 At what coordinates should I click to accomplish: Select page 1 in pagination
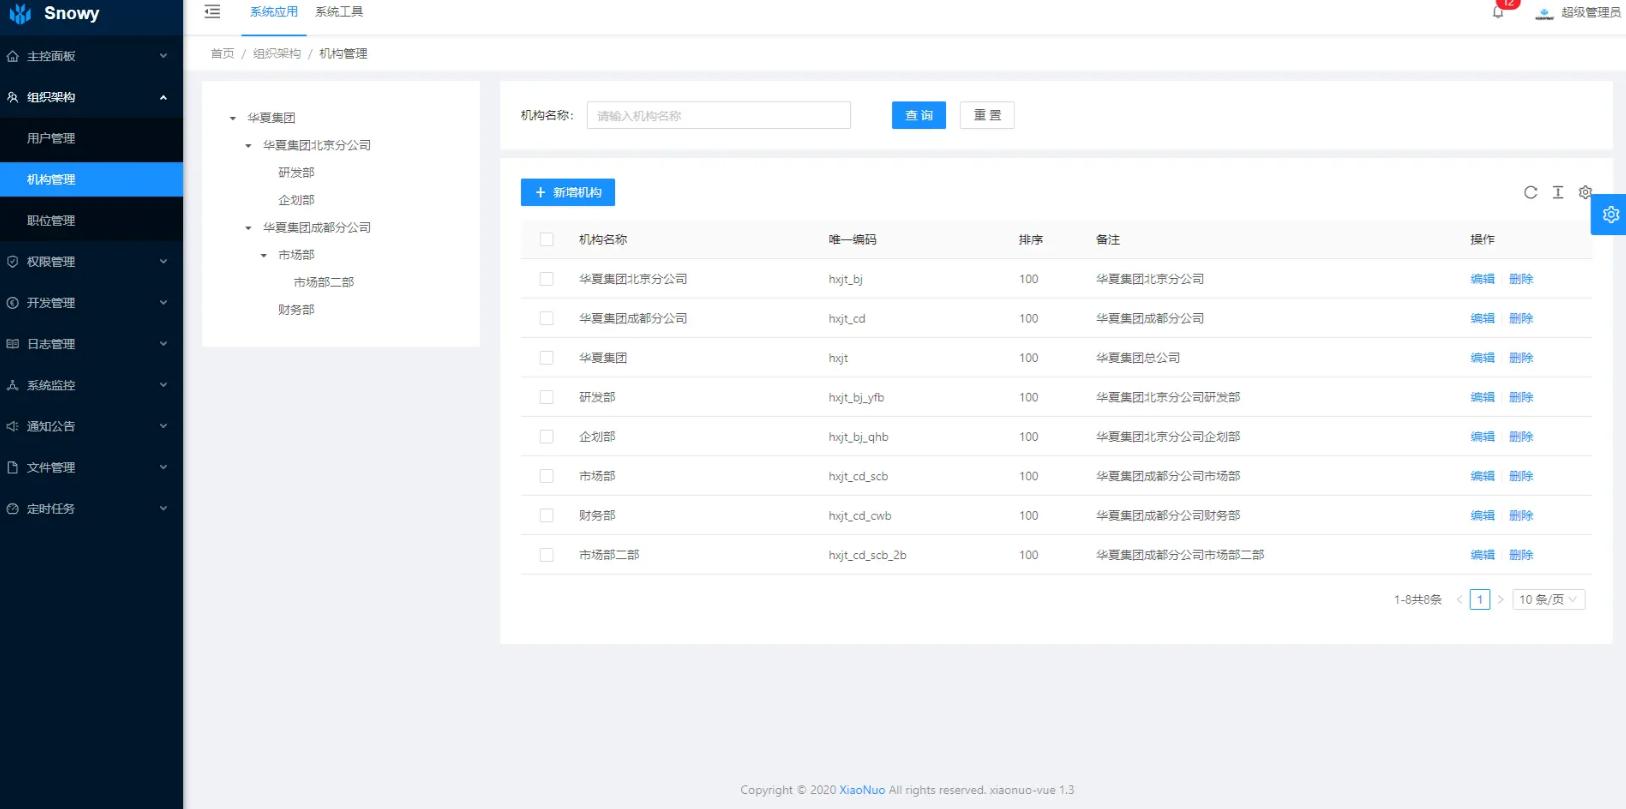click(x=1480, y=599)
